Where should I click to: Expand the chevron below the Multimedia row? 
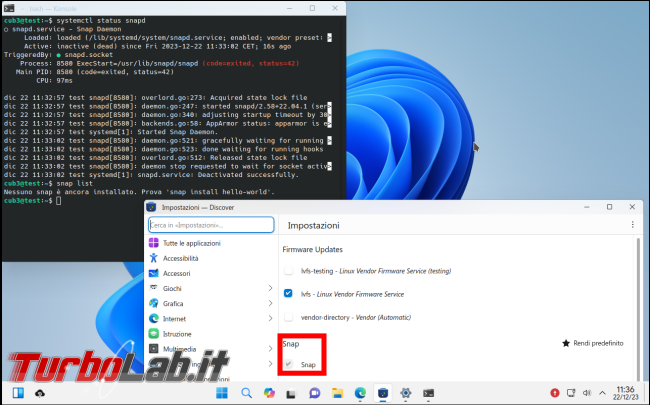[x=270, y=364]
